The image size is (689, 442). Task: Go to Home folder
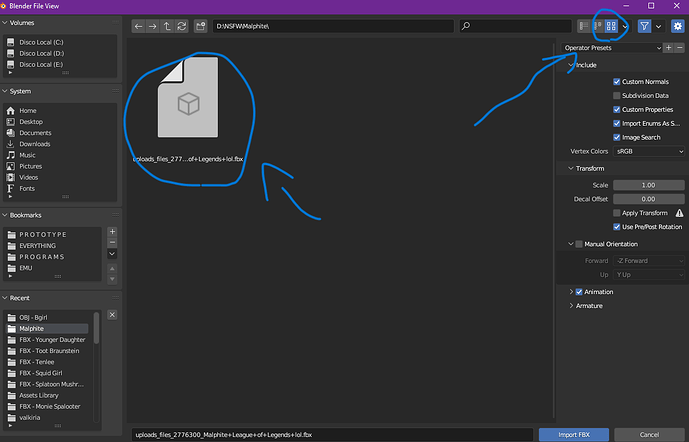28,111
